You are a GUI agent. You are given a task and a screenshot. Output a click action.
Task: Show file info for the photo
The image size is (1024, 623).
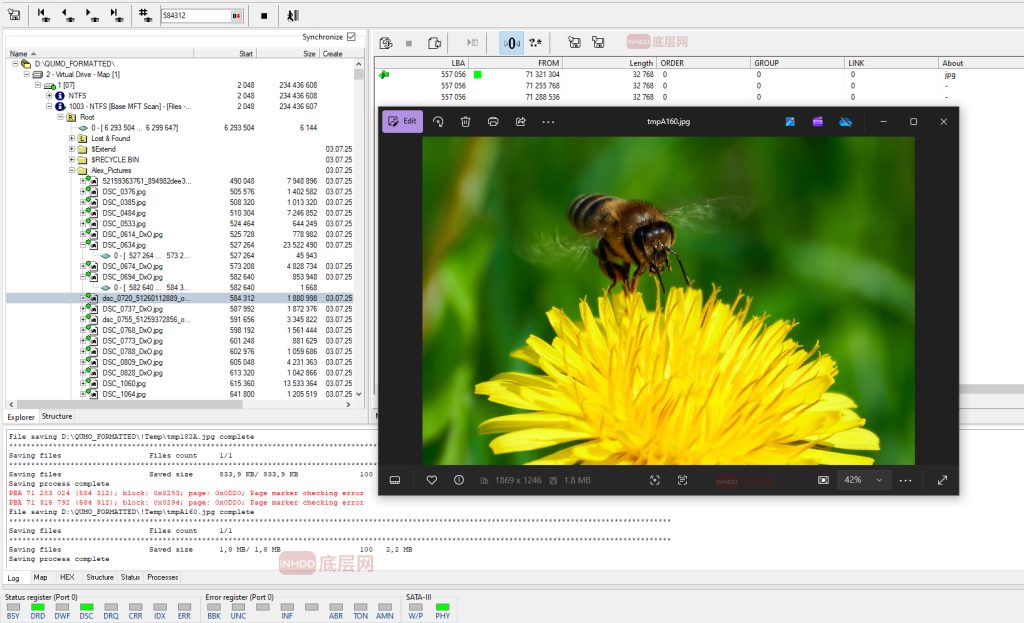pos(459,480)
